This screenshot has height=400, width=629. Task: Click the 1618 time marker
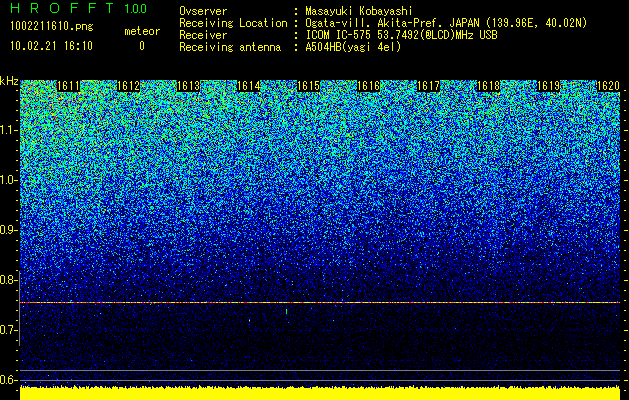[489, 86]
